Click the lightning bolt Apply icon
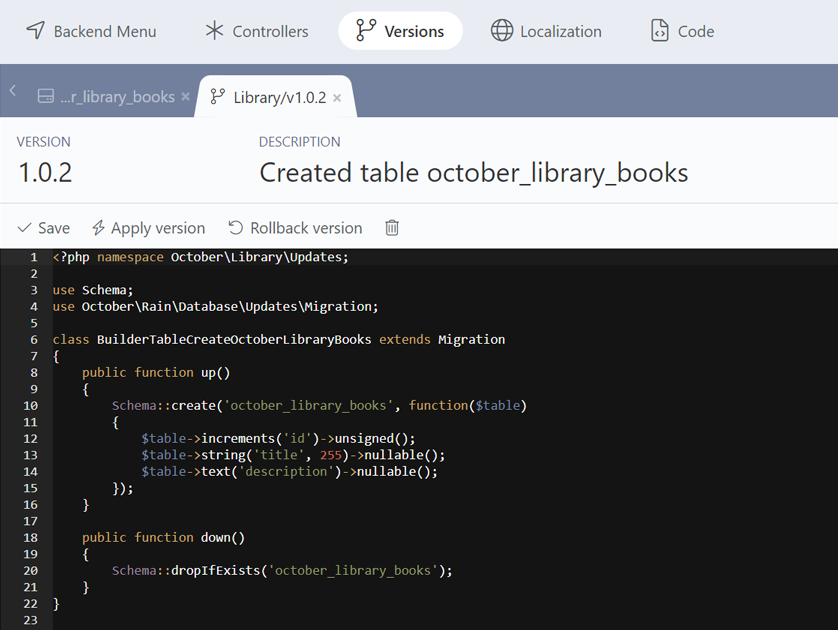Image resolution: width=838 pixels, height=630 pixels. (98, 228)
